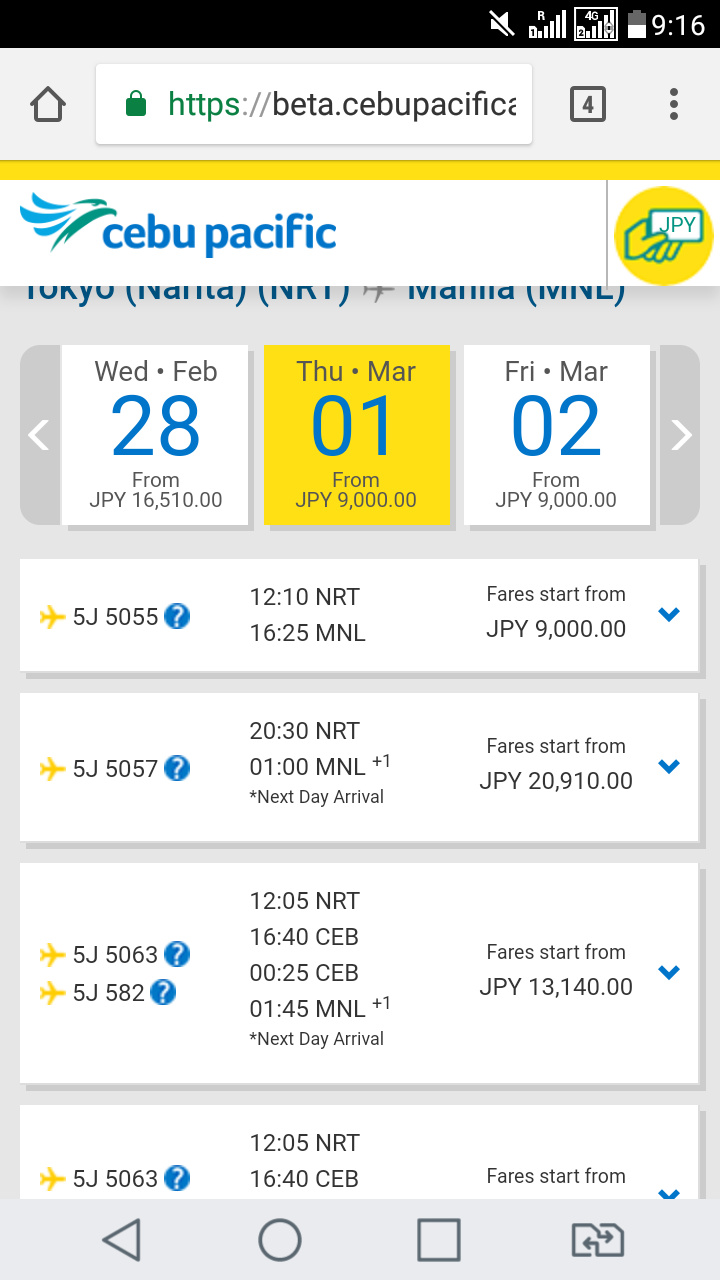720x1280 pixels.
Task: Open the Chrome tab switcher showing 4
Action: click(x=588, y=104)
